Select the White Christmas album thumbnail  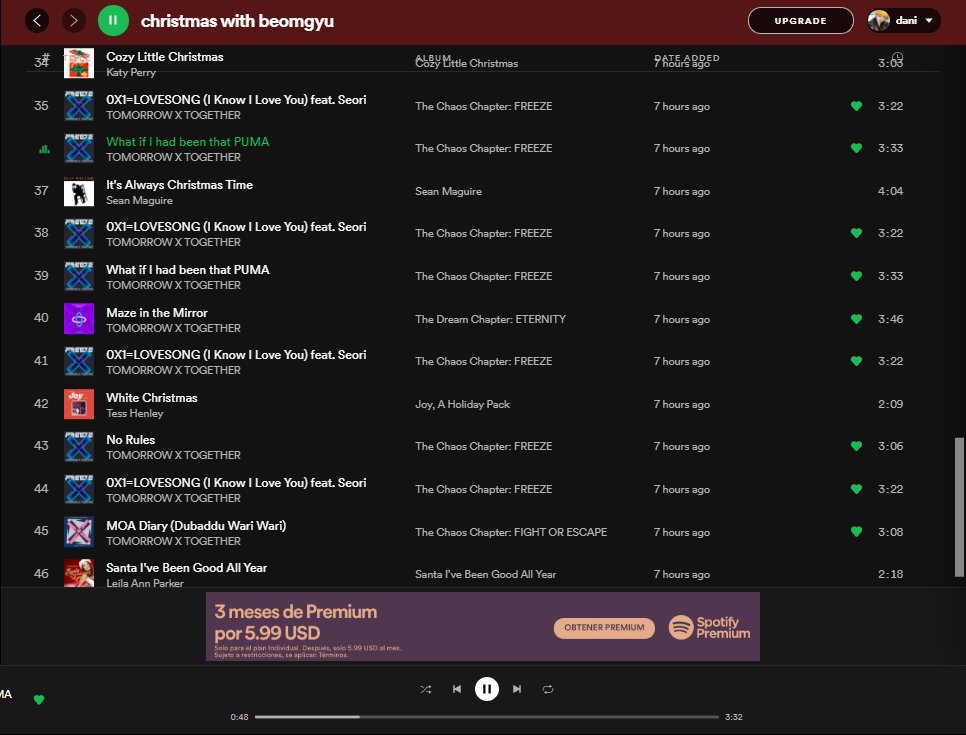point(79,404)
